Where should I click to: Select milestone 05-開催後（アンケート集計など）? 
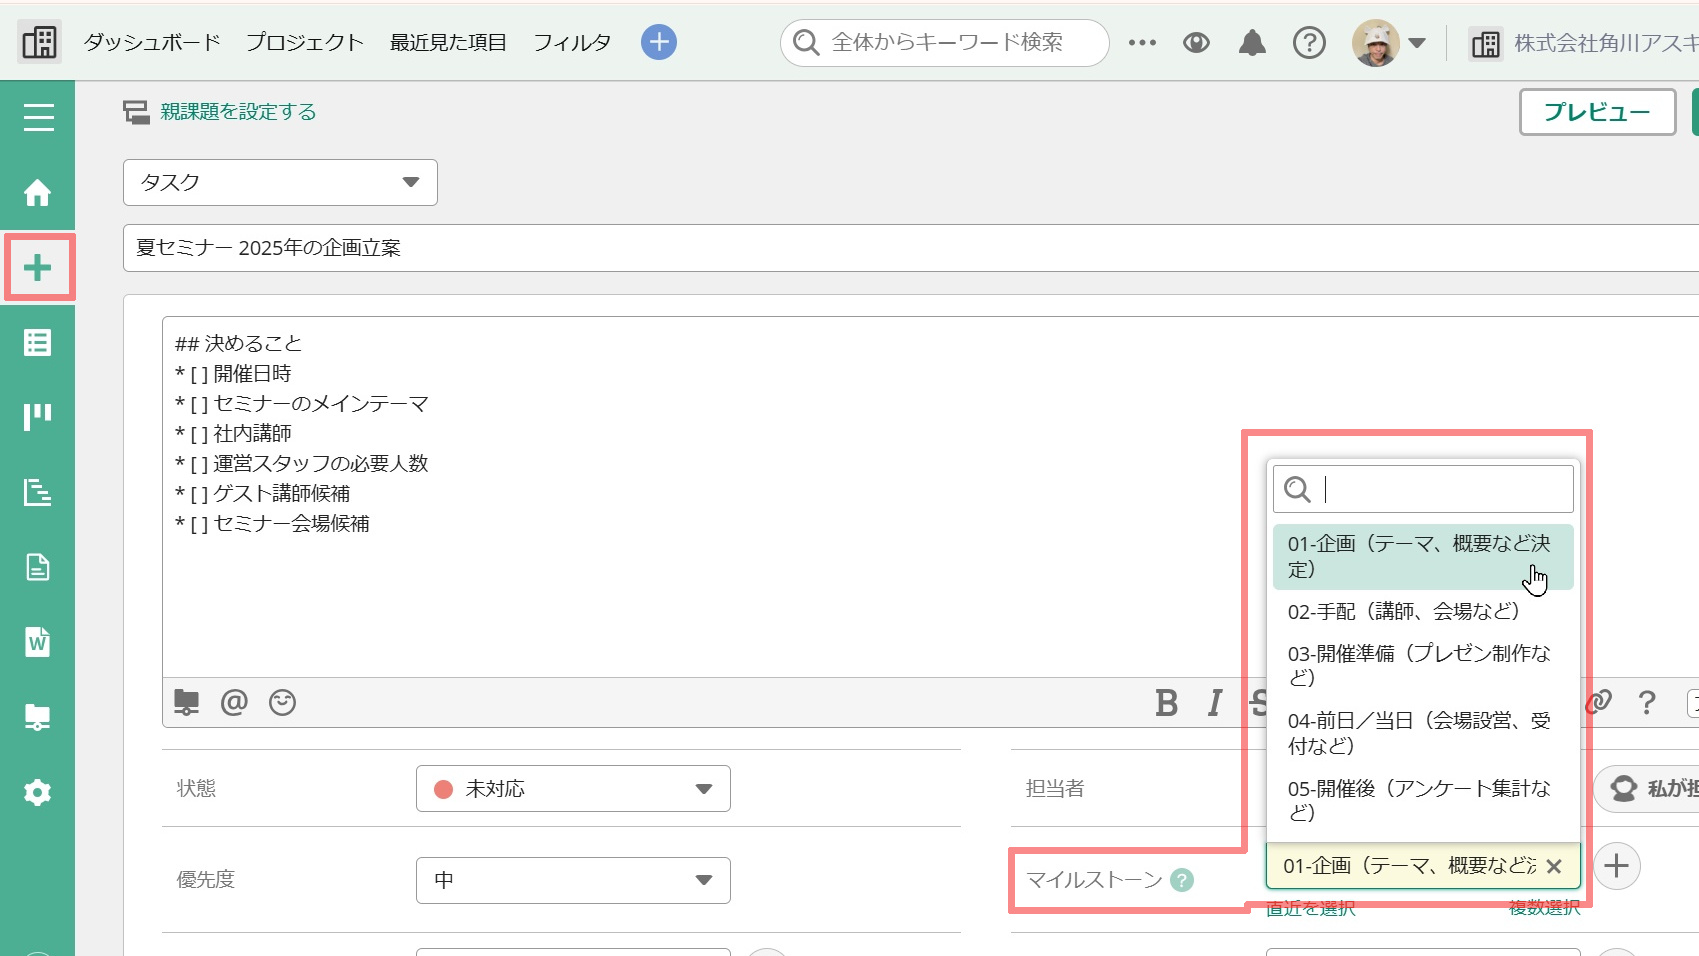pos(1423,801)
